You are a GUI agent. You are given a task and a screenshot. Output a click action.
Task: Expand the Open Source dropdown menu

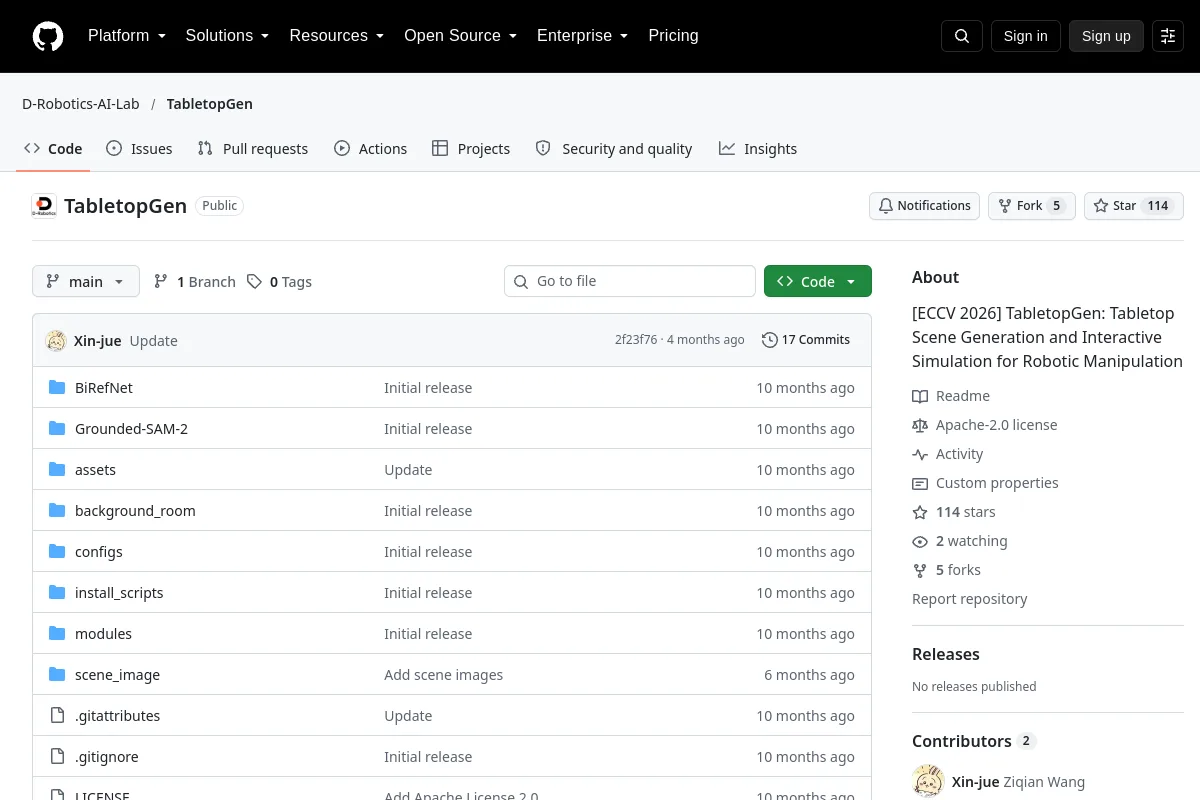point(460,36)
